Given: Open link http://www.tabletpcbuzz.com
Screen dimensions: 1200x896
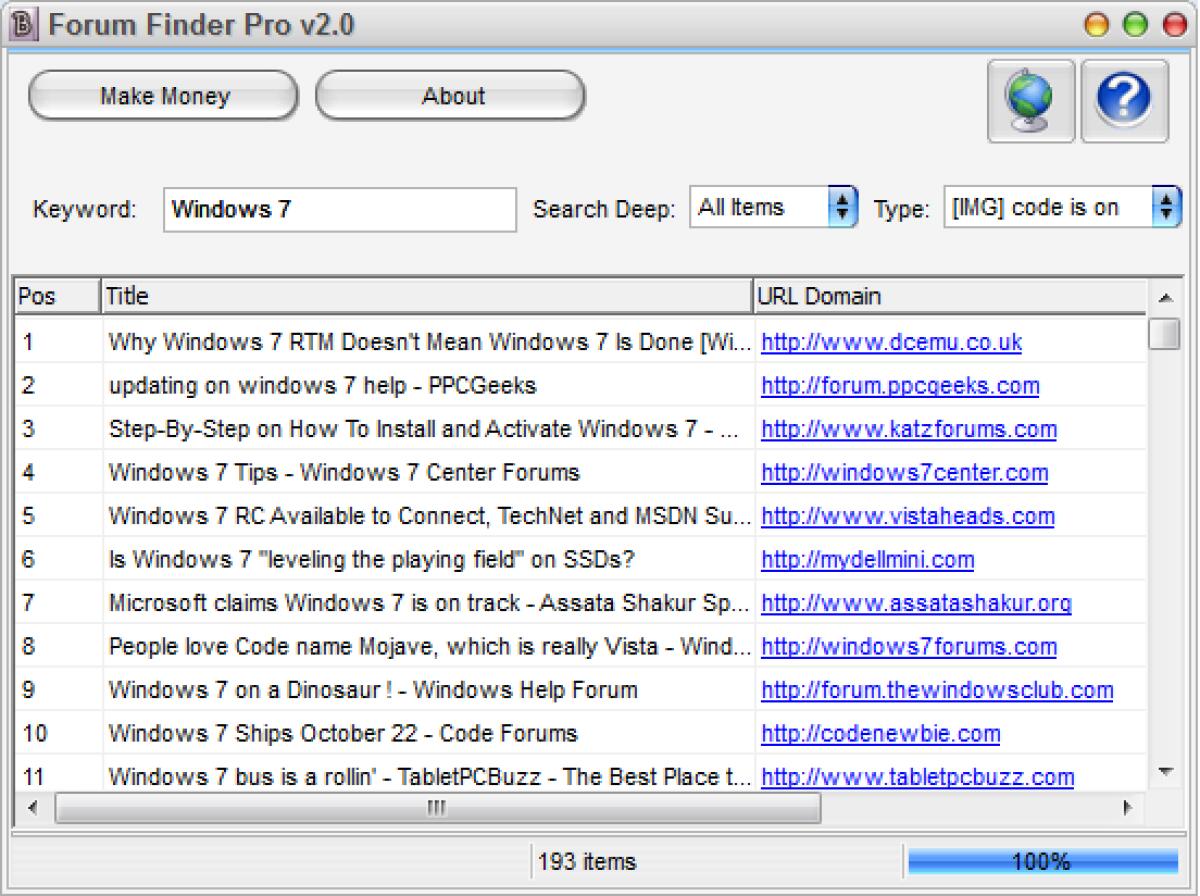Looking at the screenshot, I should click(x=918, y=777).
